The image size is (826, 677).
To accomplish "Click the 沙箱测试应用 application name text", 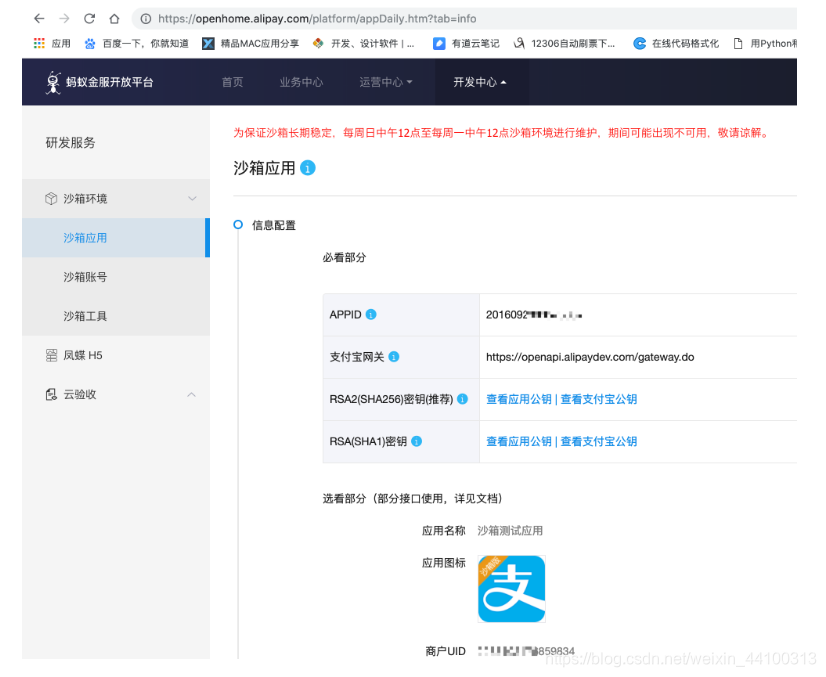I will [x=510, y=531].
